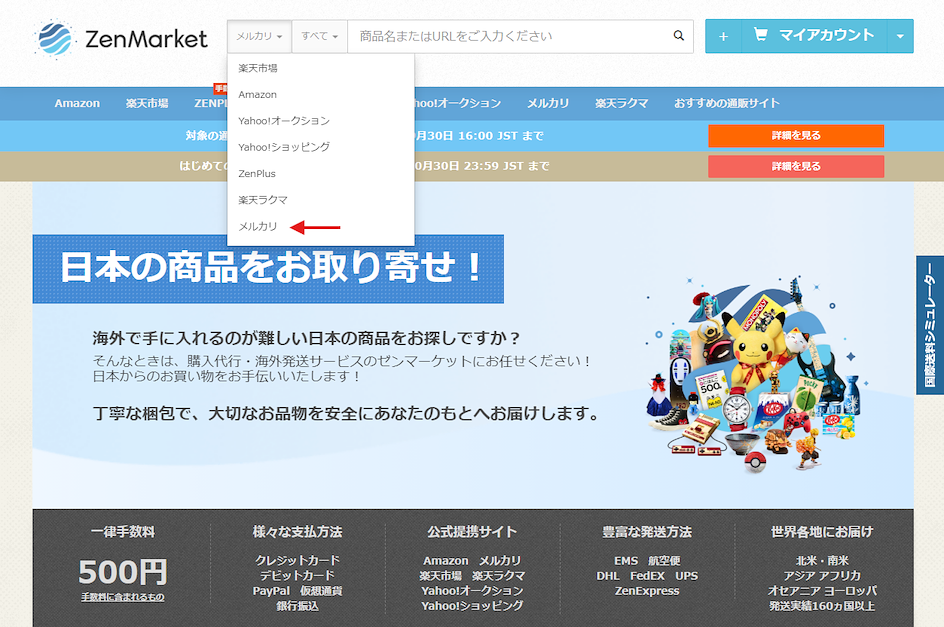Open 楽天ラクマ in the blue navigation bar
Image resolution: width=944 pixels, height=627 pixels.
point(621,103)
